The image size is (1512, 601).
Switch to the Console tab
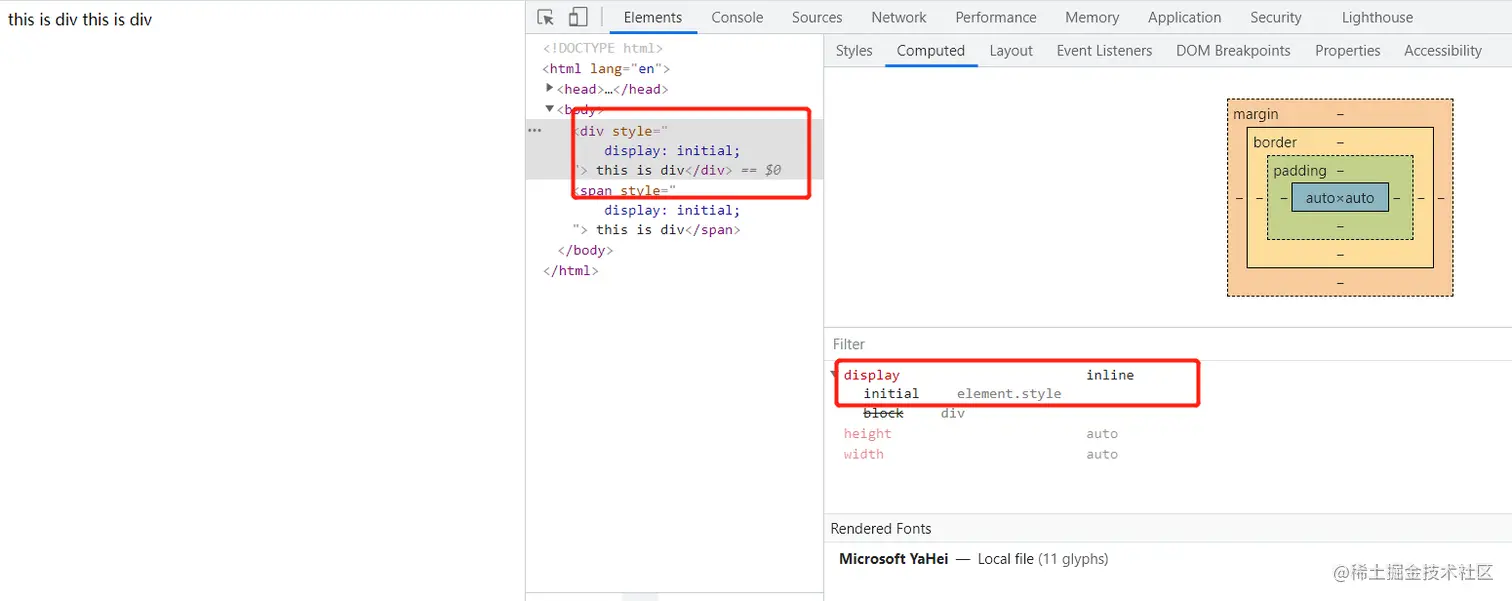point(737,17)
